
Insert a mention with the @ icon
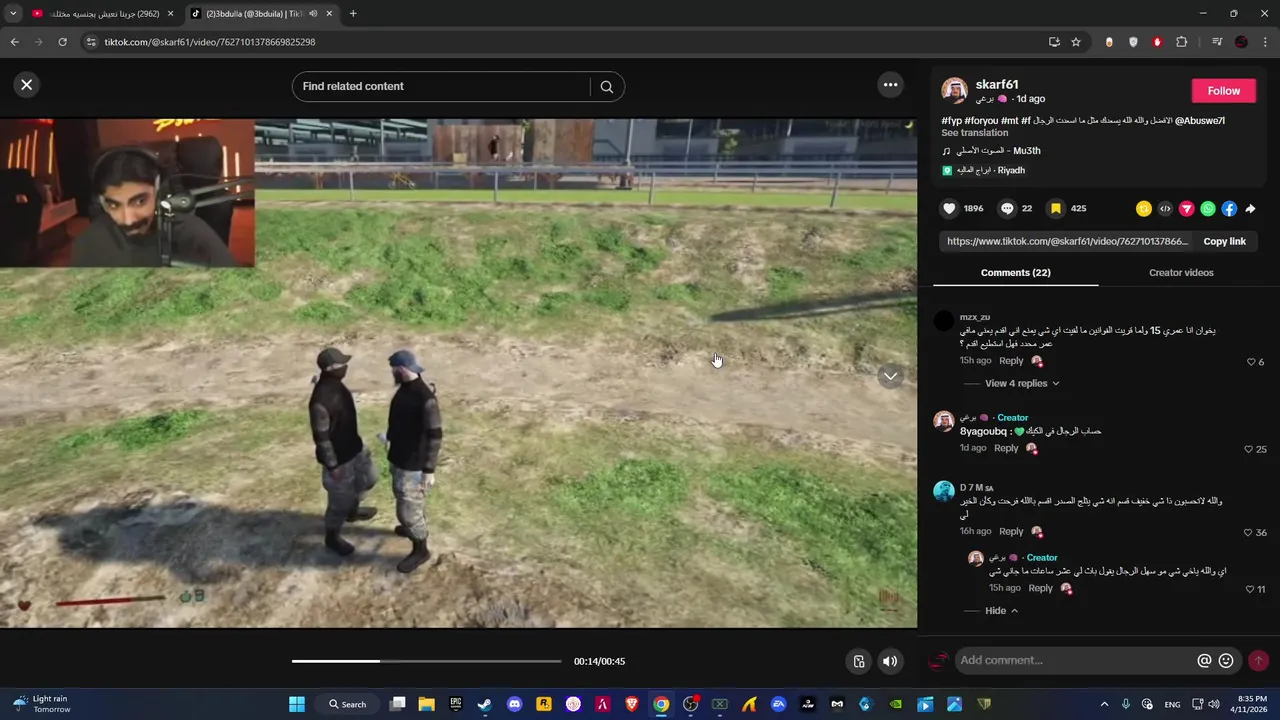pyautogui.click(x=1204, y=661)
